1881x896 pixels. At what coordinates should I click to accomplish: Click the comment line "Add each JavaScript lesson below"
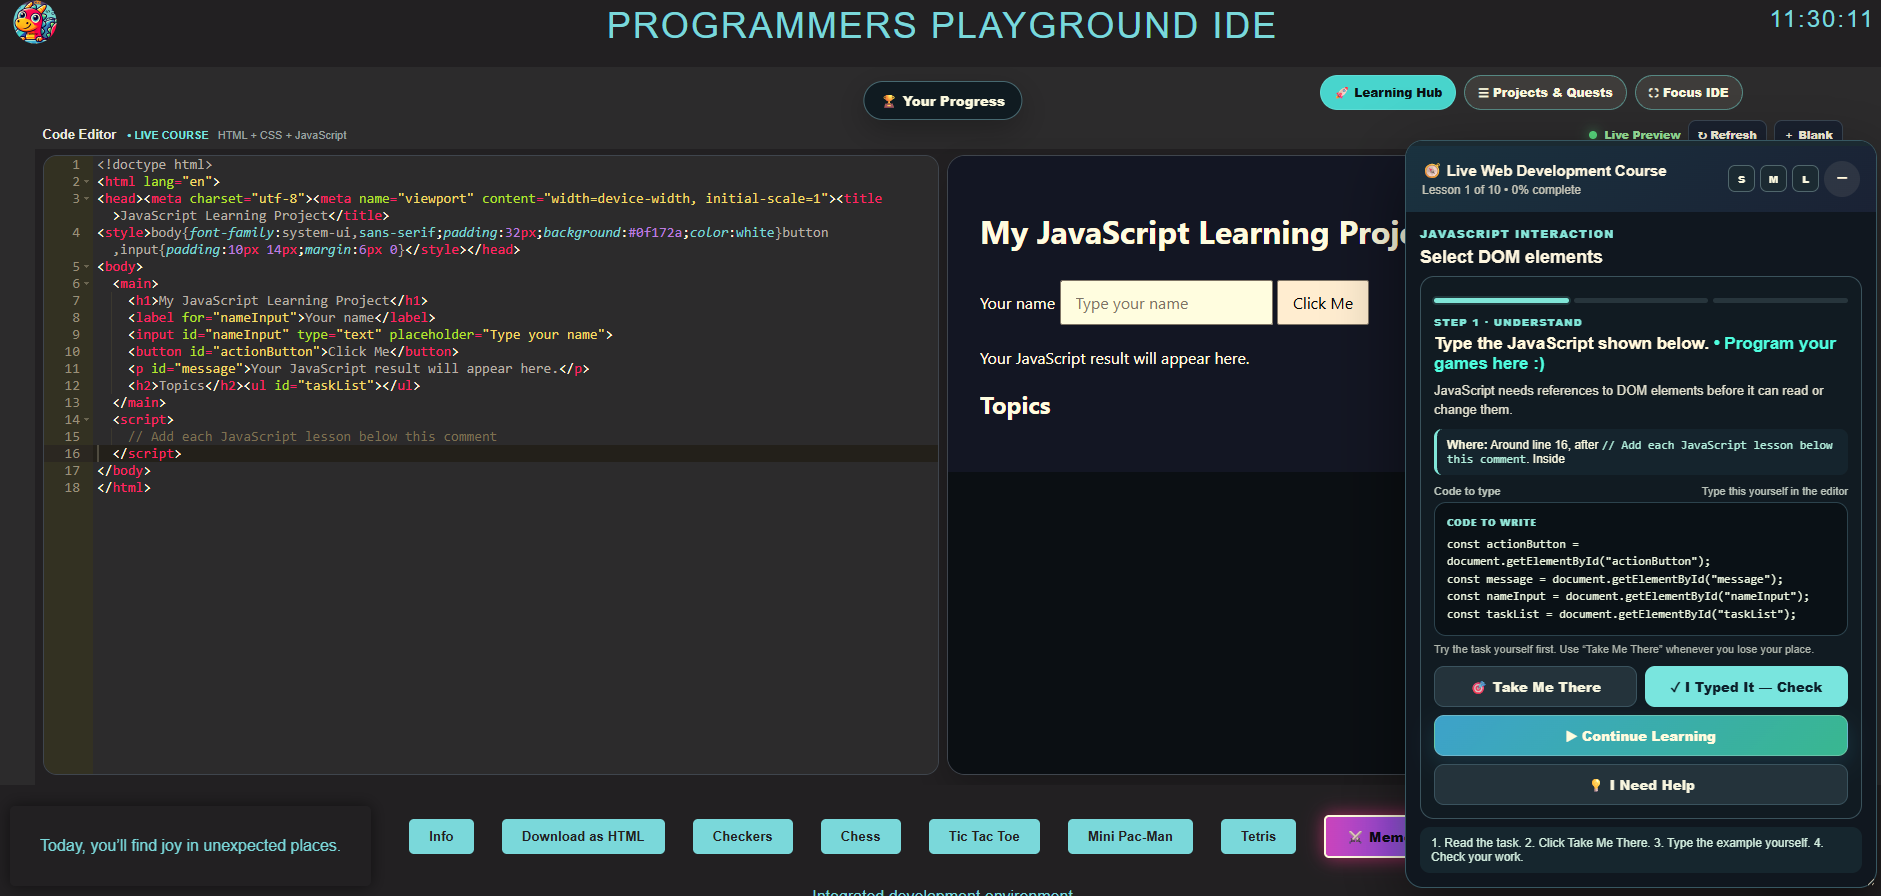312,437
